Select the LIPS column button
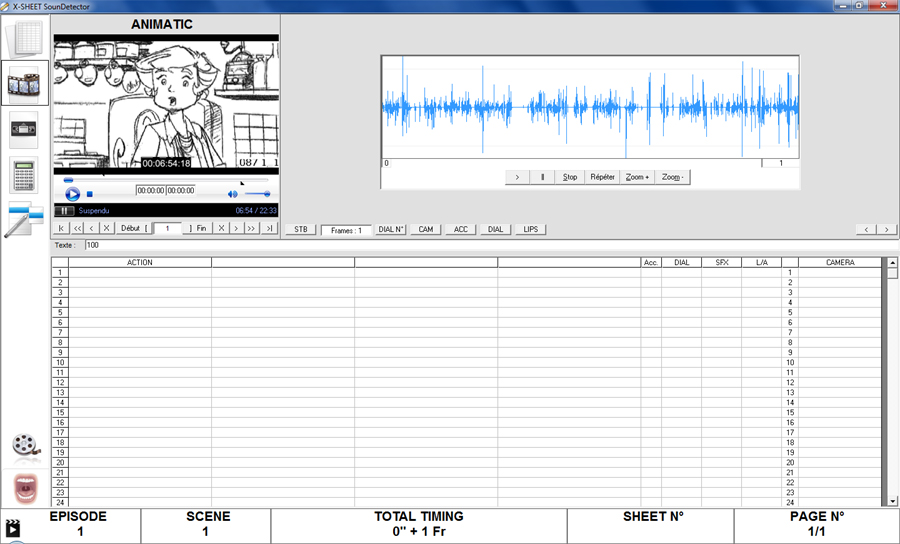Image resolution: width=900 pixels, height=544 pixels. point(530,229)
